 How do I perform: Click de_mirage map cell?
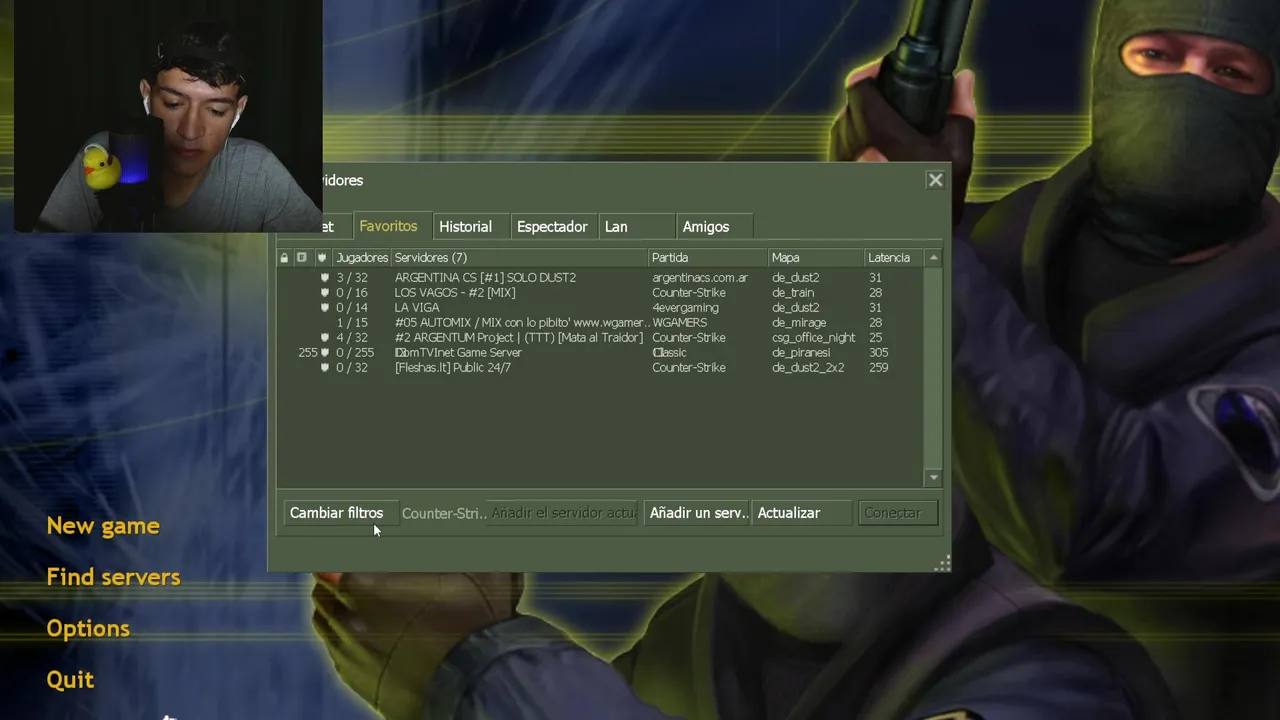point(799,323)
